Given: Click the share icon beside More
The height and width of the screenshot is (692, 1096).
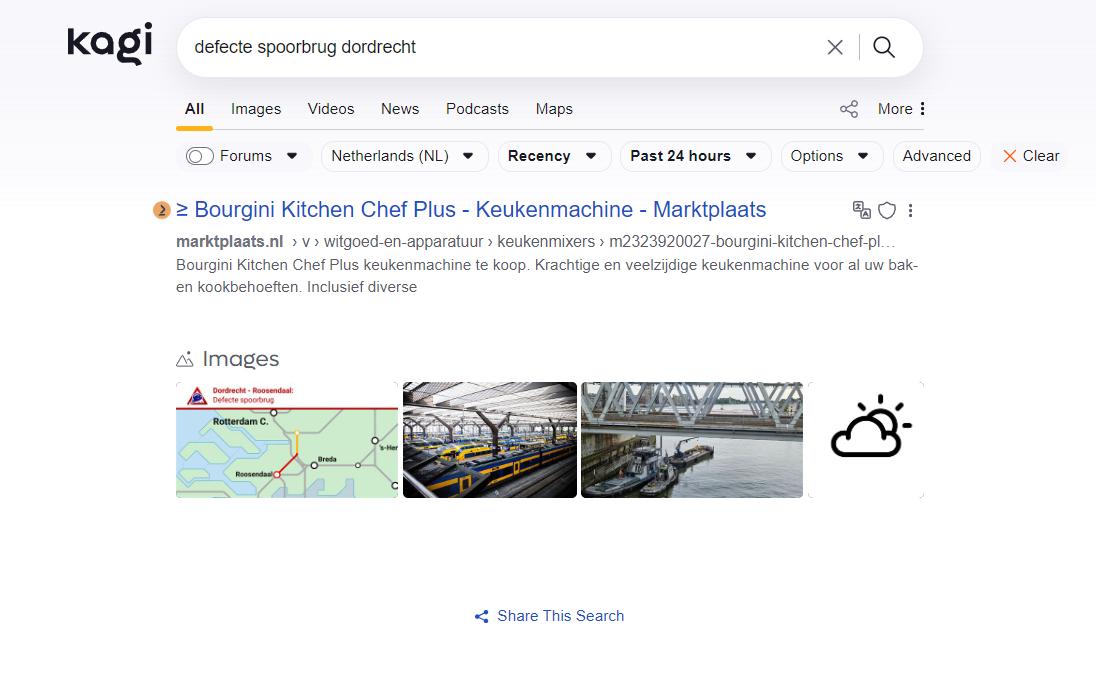Looking at the screenshot, I should pos(849,109).
